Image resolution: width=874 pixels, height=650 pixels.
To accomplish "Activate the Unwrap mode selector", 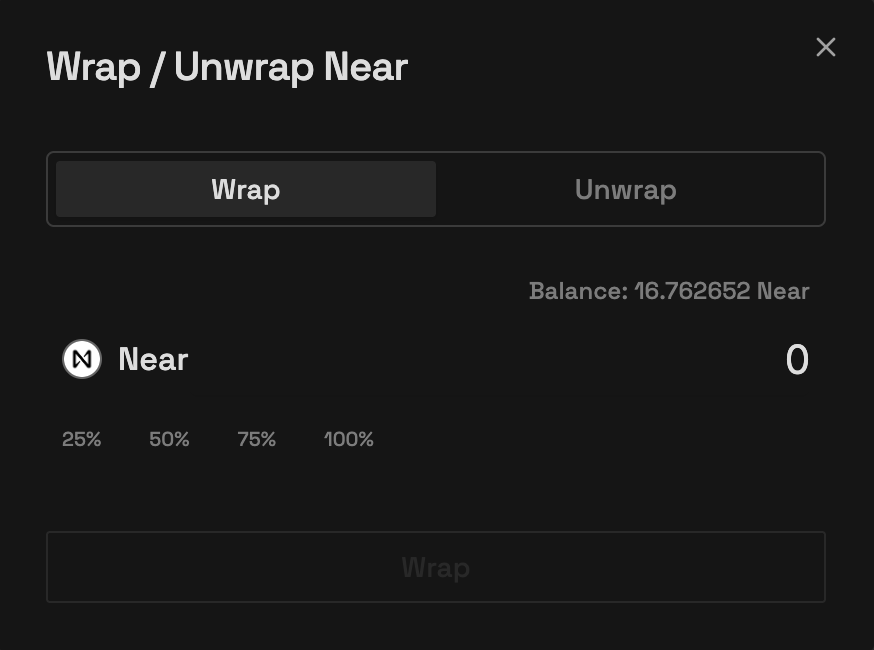I will pyautogui.click(x=625, y=189).
